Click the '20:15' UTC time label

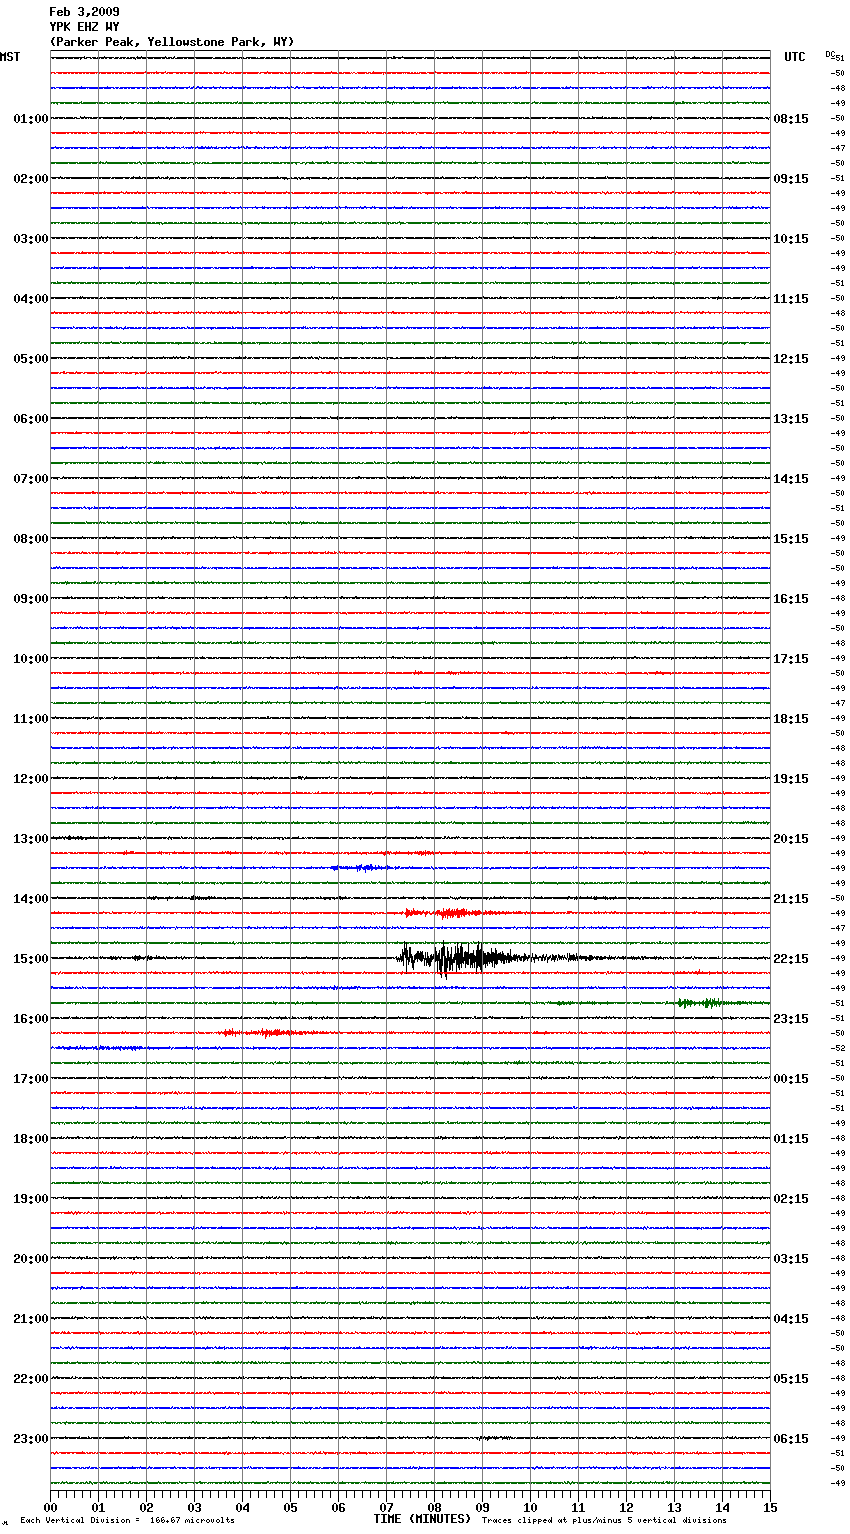[x=791, y=839]
